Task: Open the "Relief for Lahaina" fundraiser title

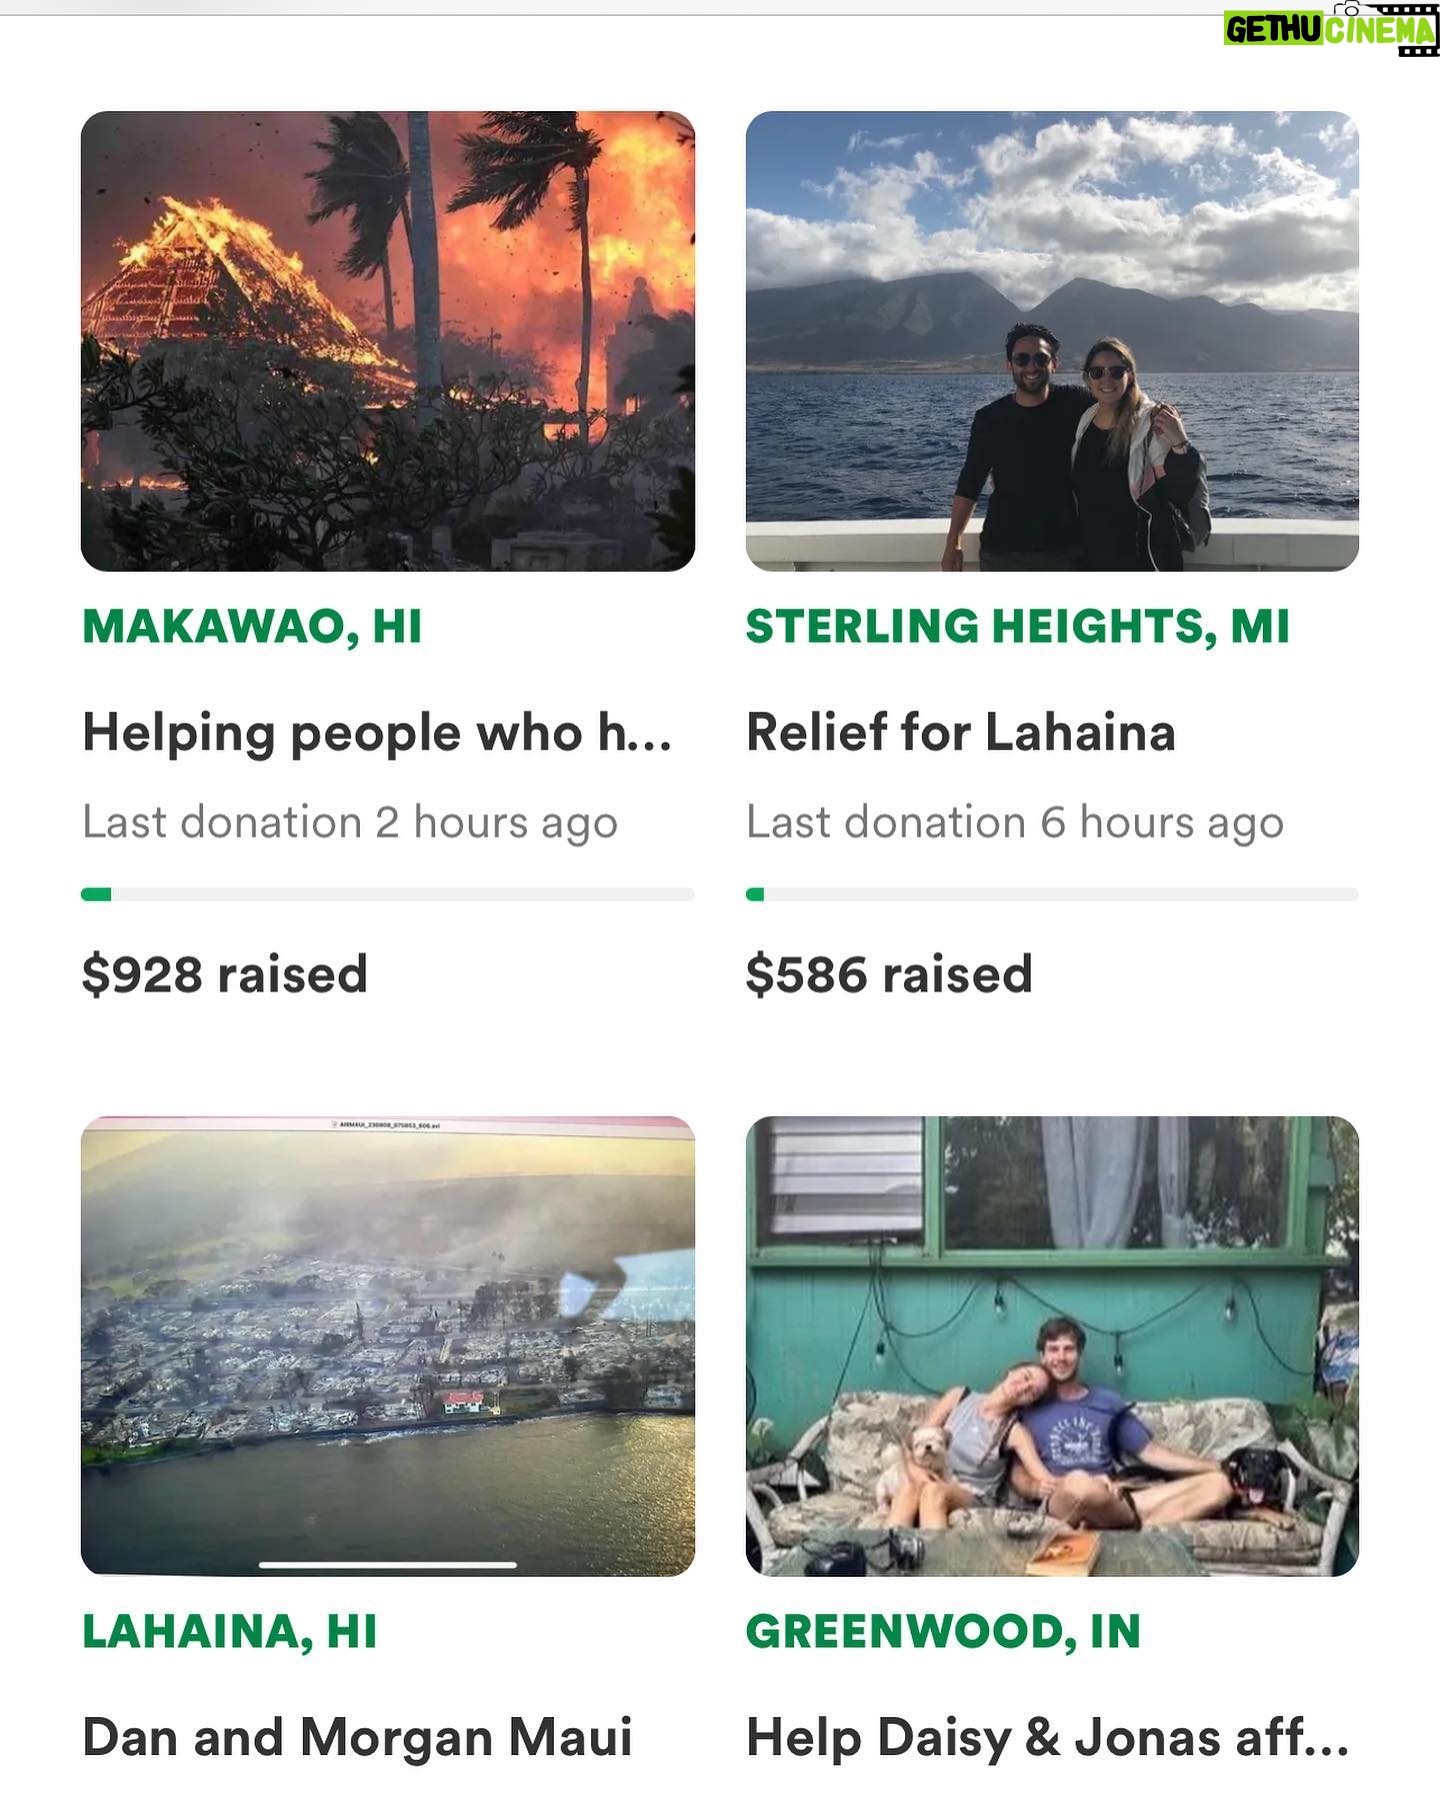Action: [961, 733]
